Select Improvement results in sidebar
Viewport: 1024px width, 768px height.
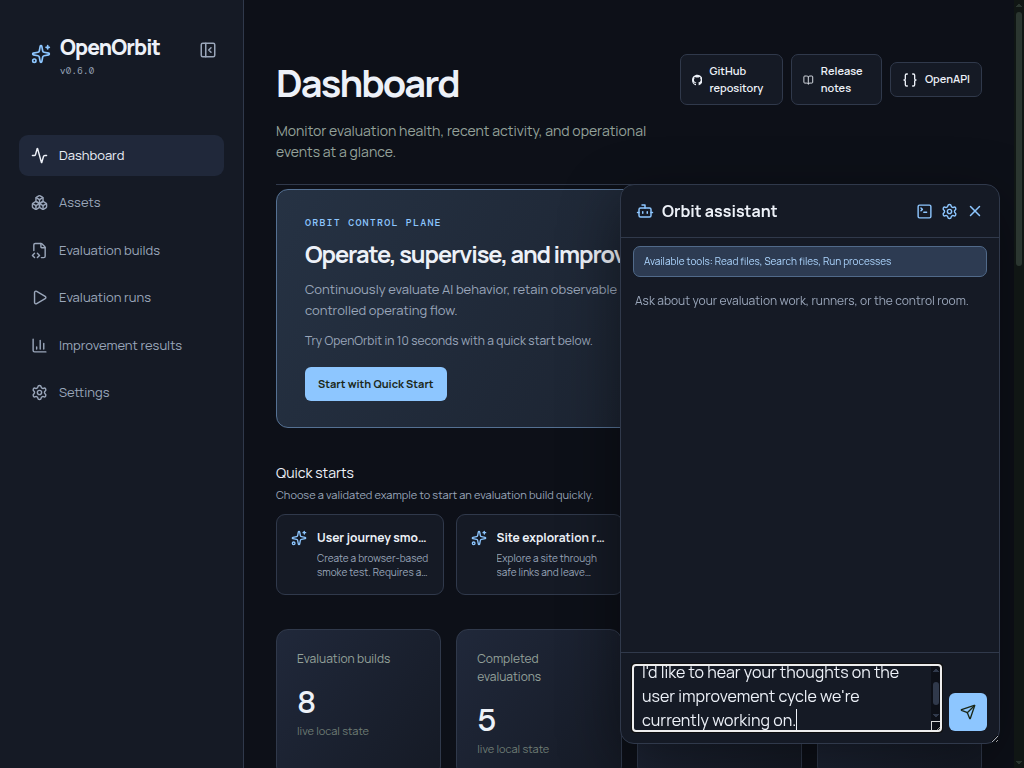(121, 345)
